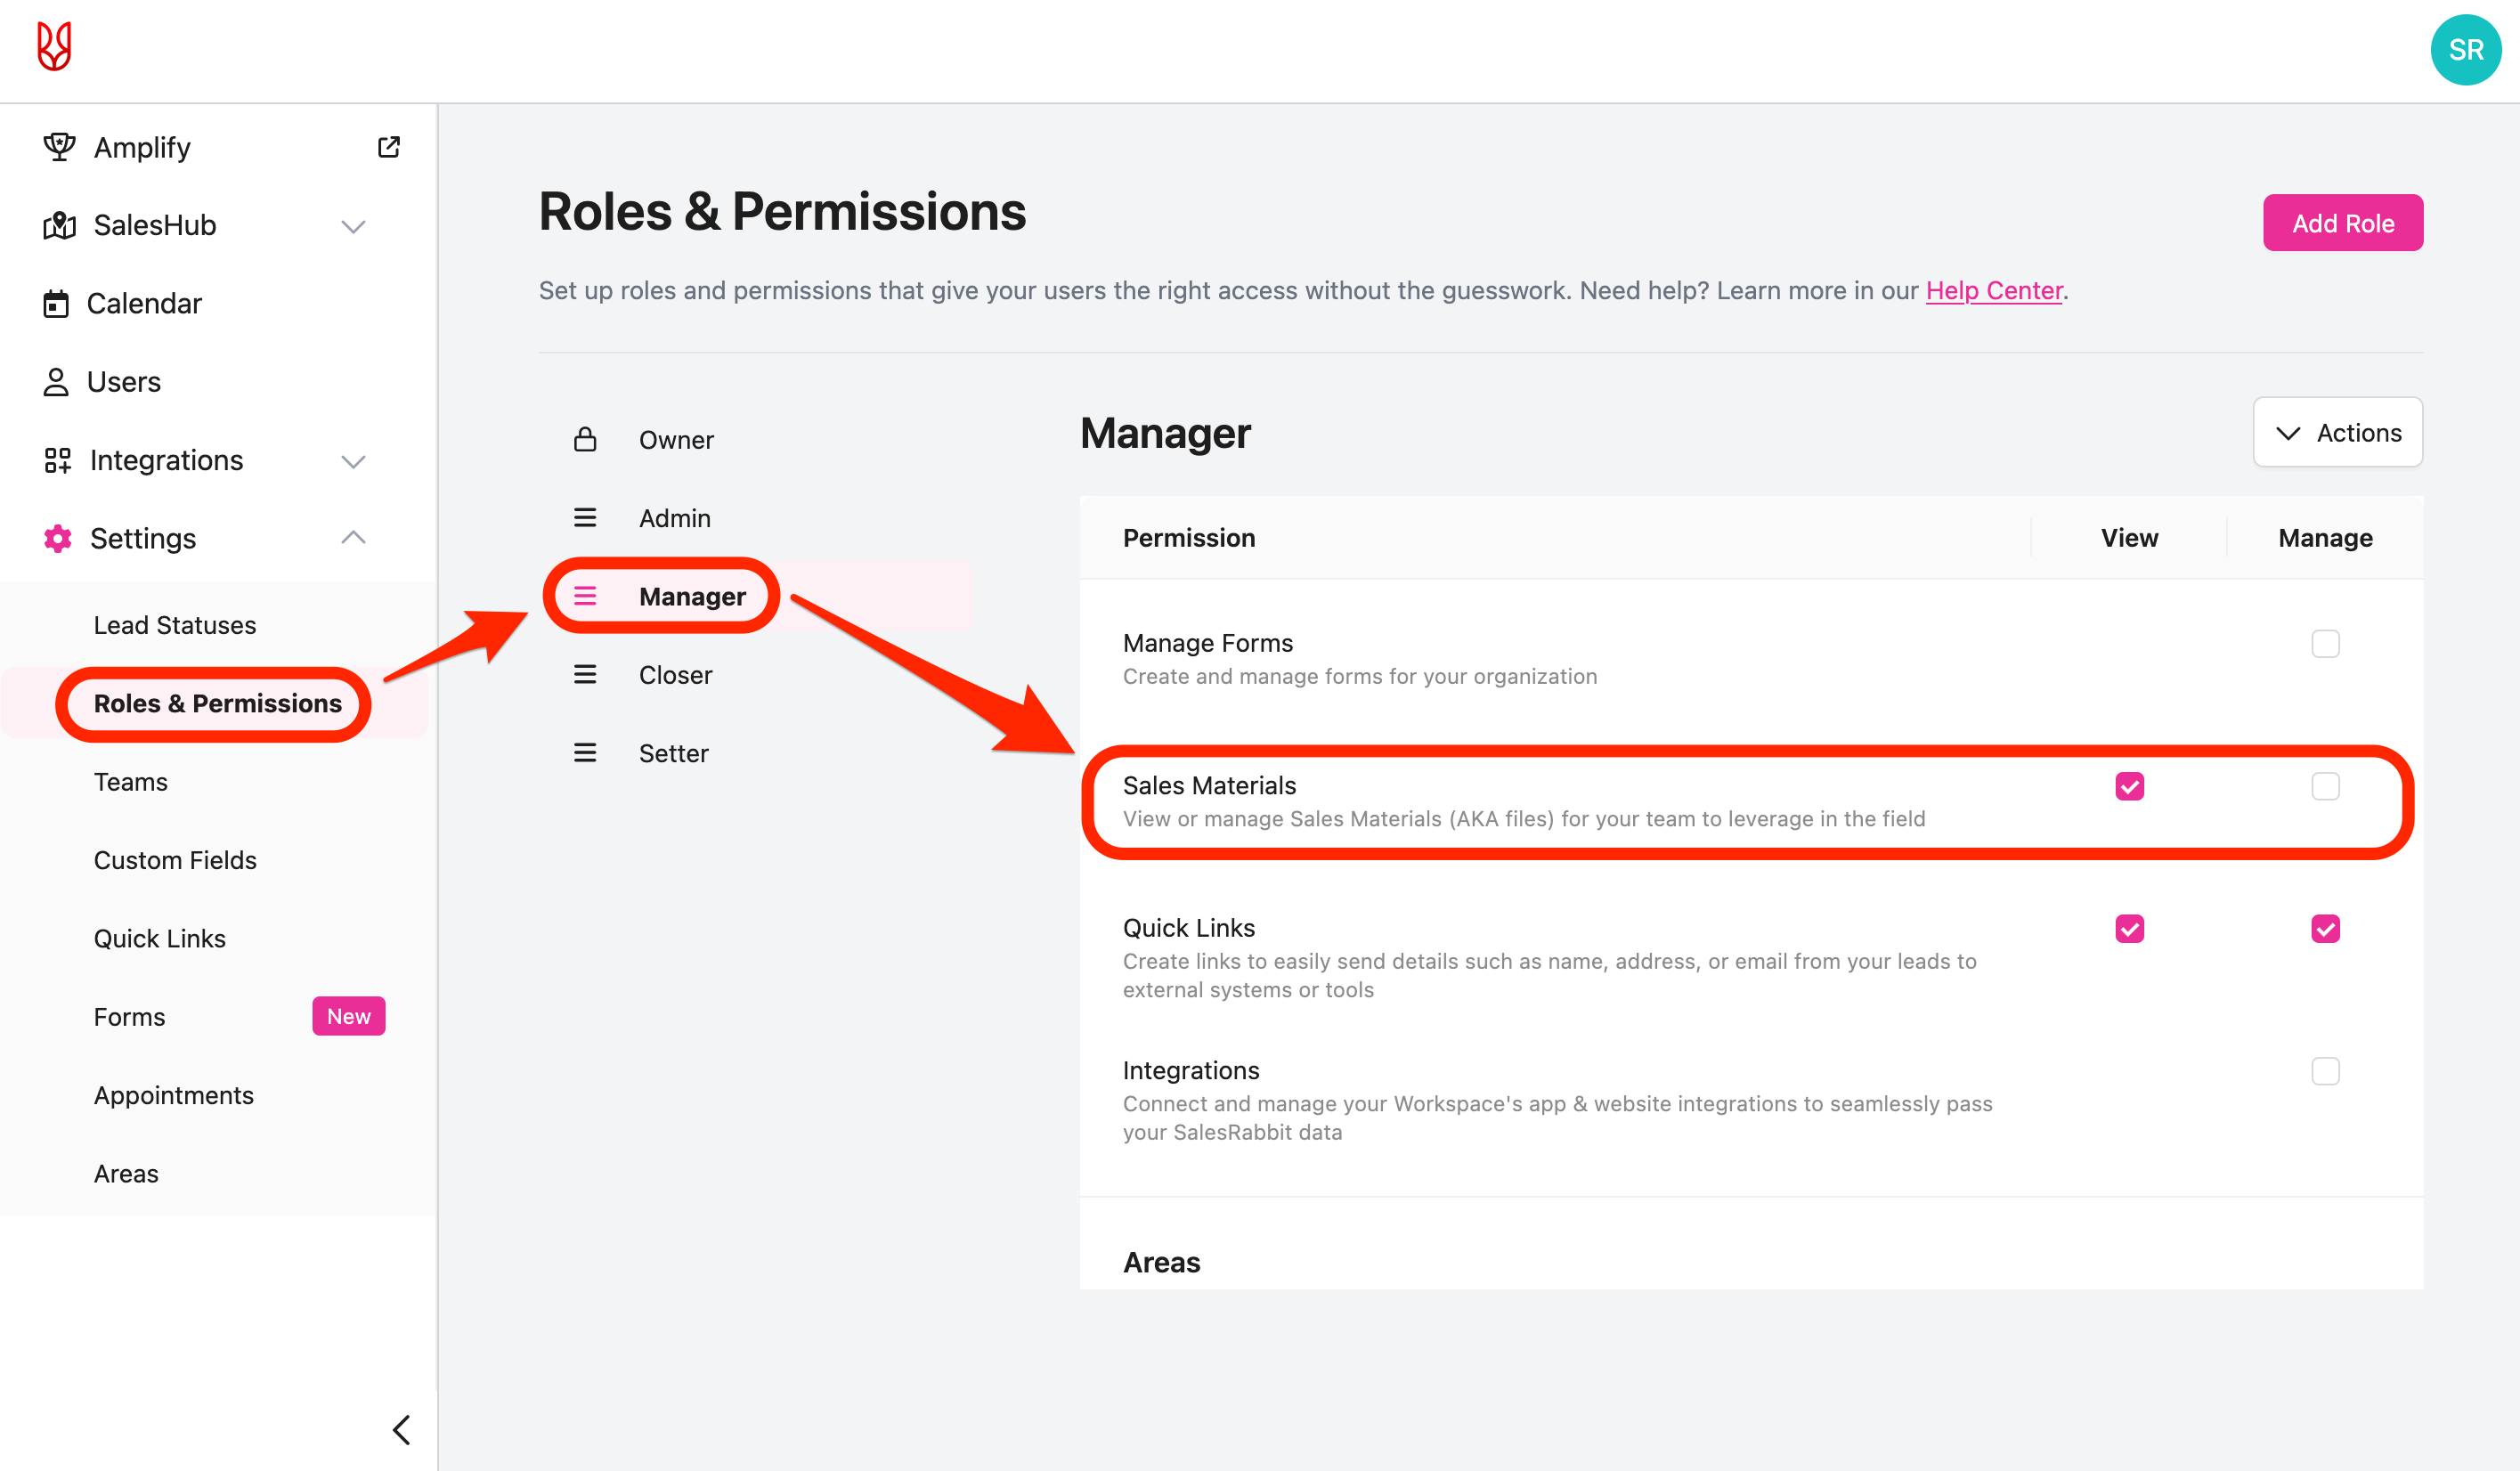Open Amplify external link icon
The width and height of the screenshot is (2520, 1471).
click(x=389, y=147)
